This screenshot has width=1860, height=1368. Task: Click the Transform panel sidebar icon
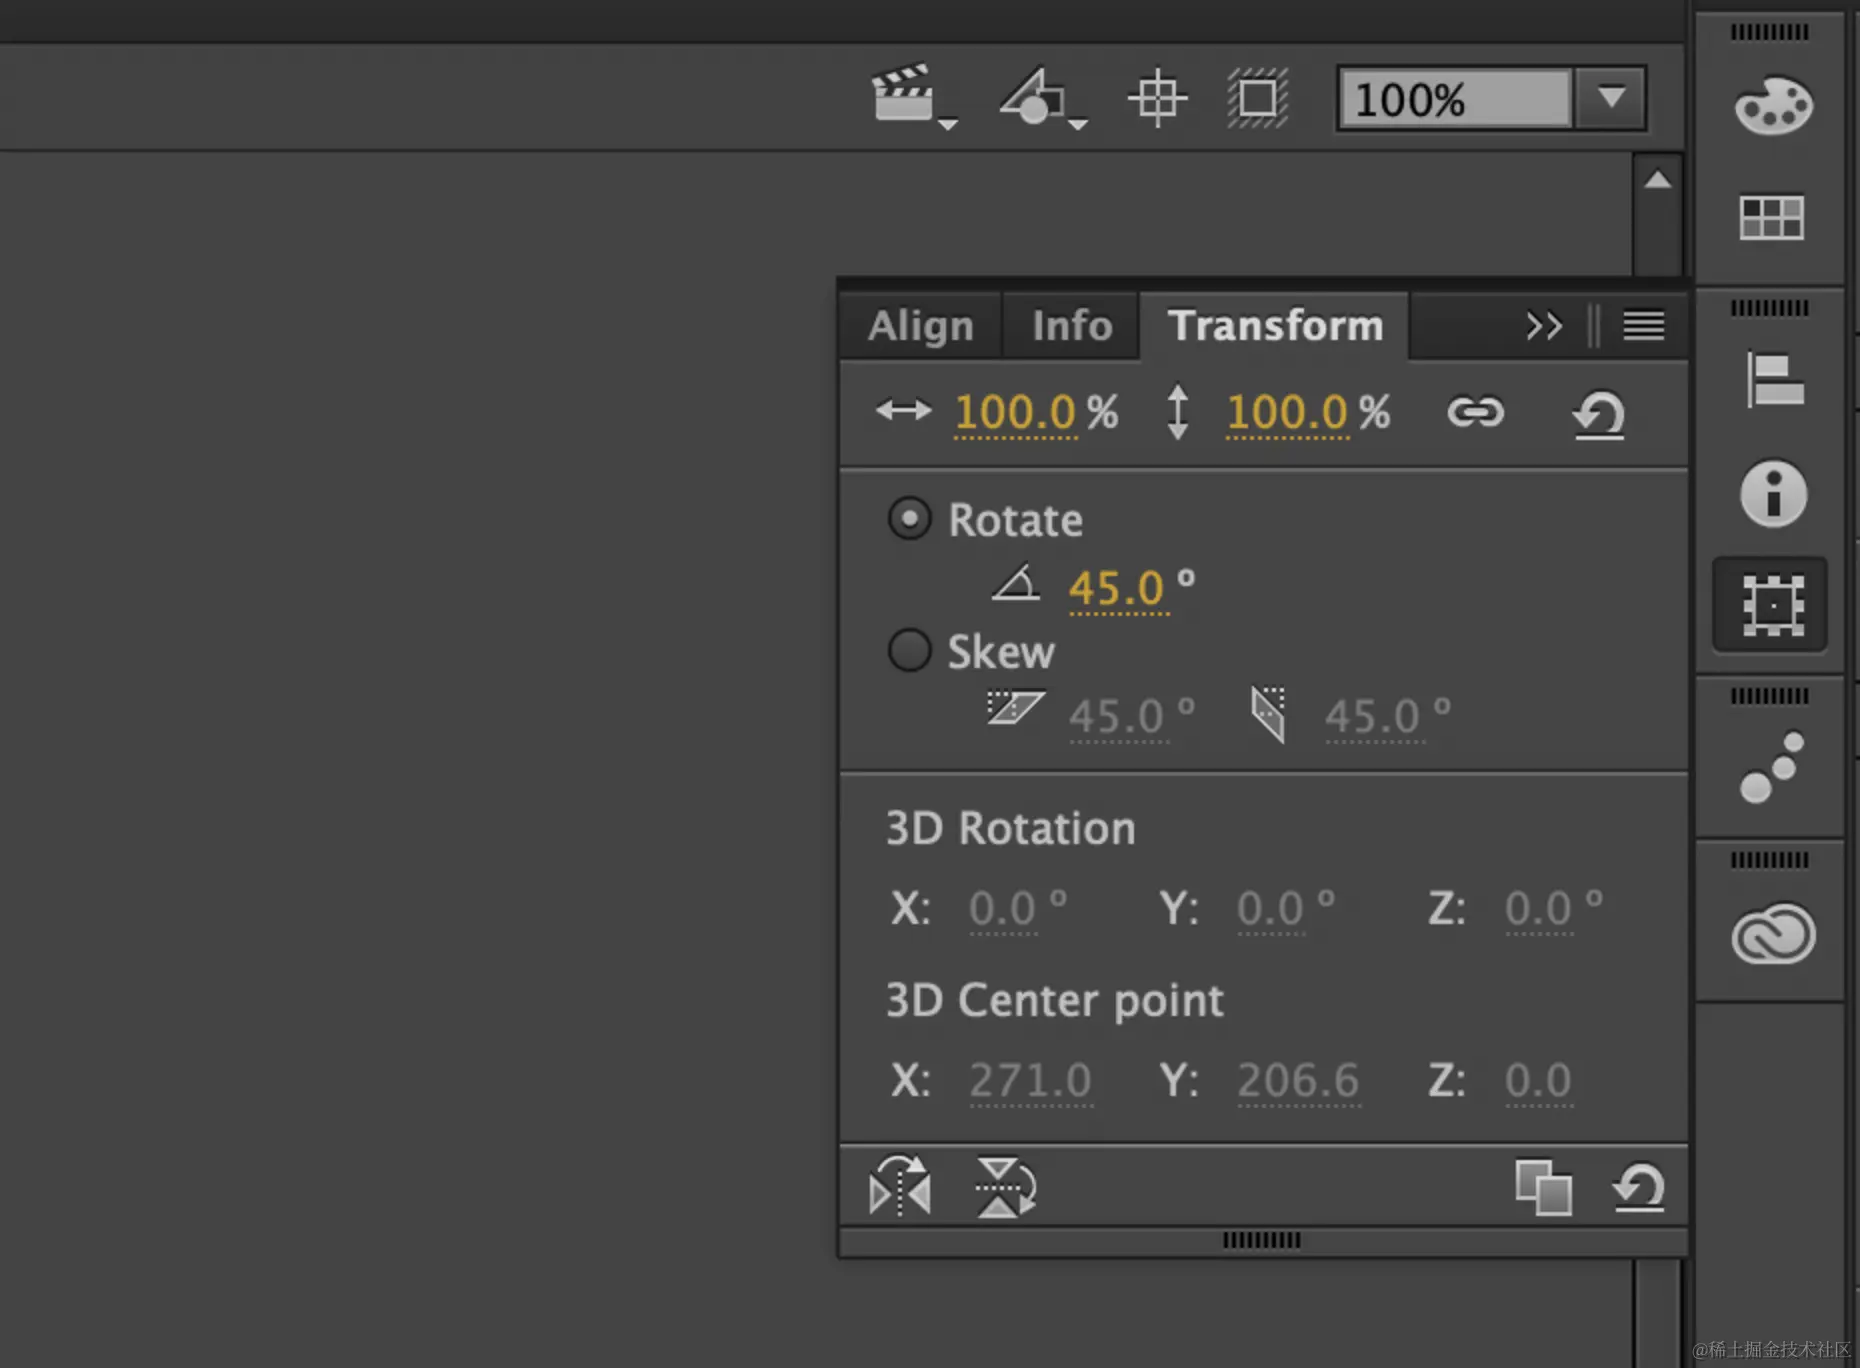pos(1771,605)
